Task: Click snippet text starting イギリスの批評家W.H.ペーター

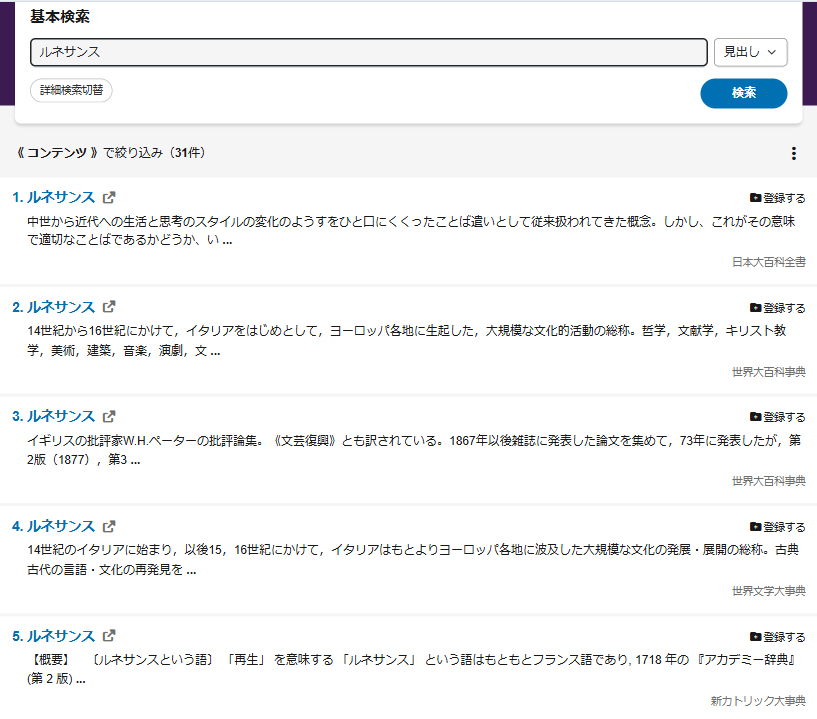Action: 414,450
